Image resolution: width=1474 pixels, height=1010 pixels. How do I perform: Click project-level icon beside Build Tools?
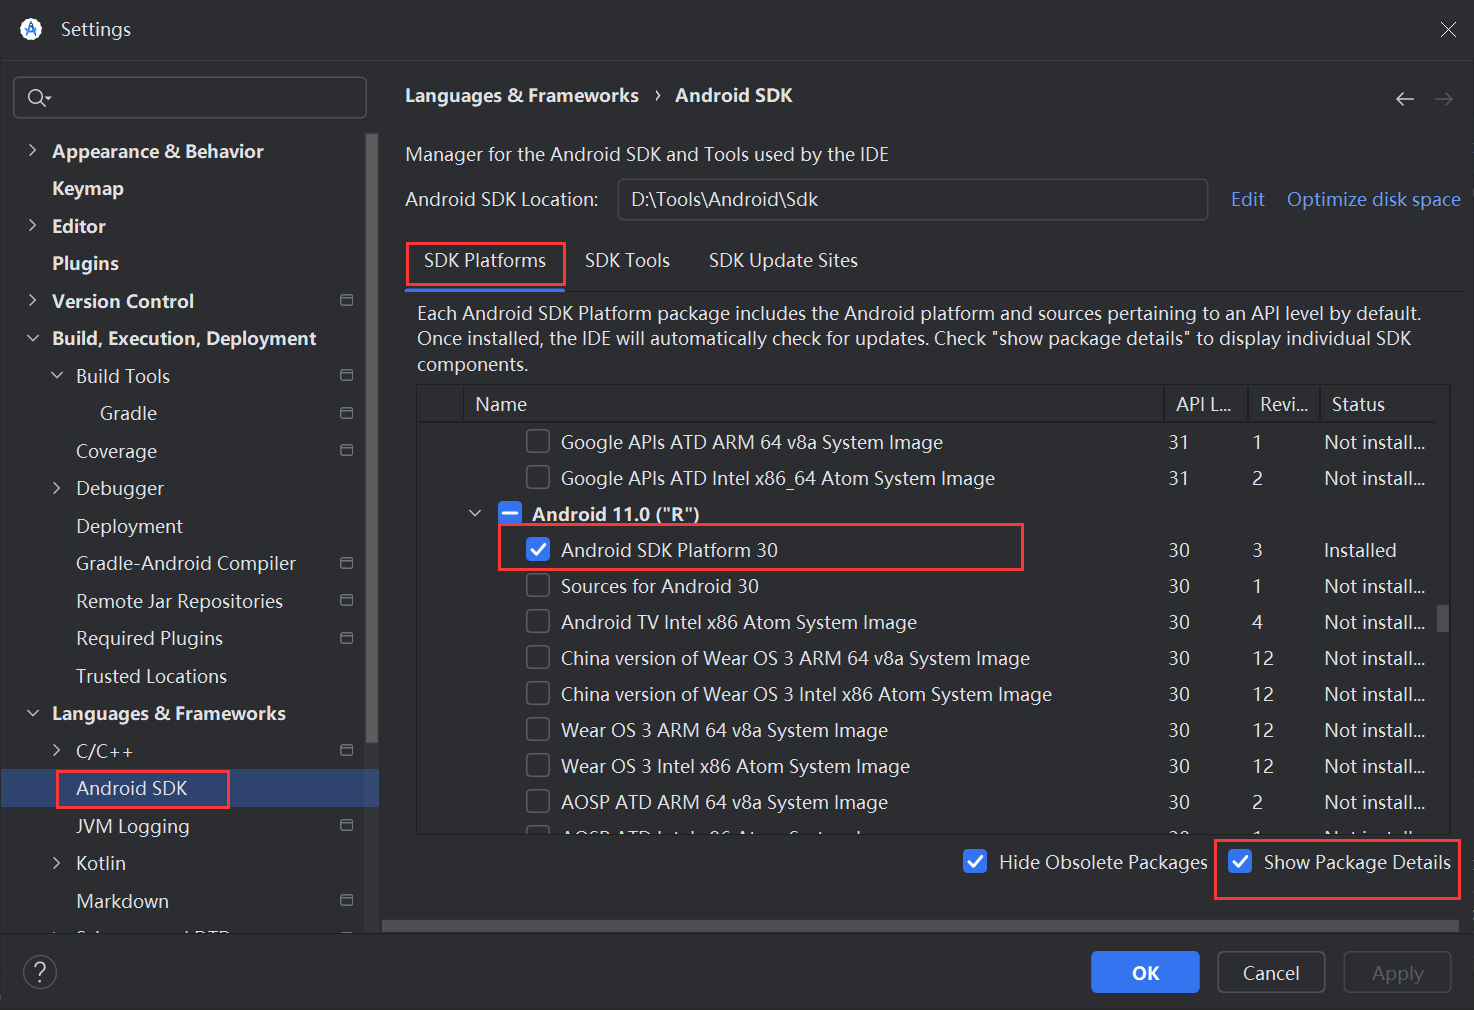[x=347, y=375]
